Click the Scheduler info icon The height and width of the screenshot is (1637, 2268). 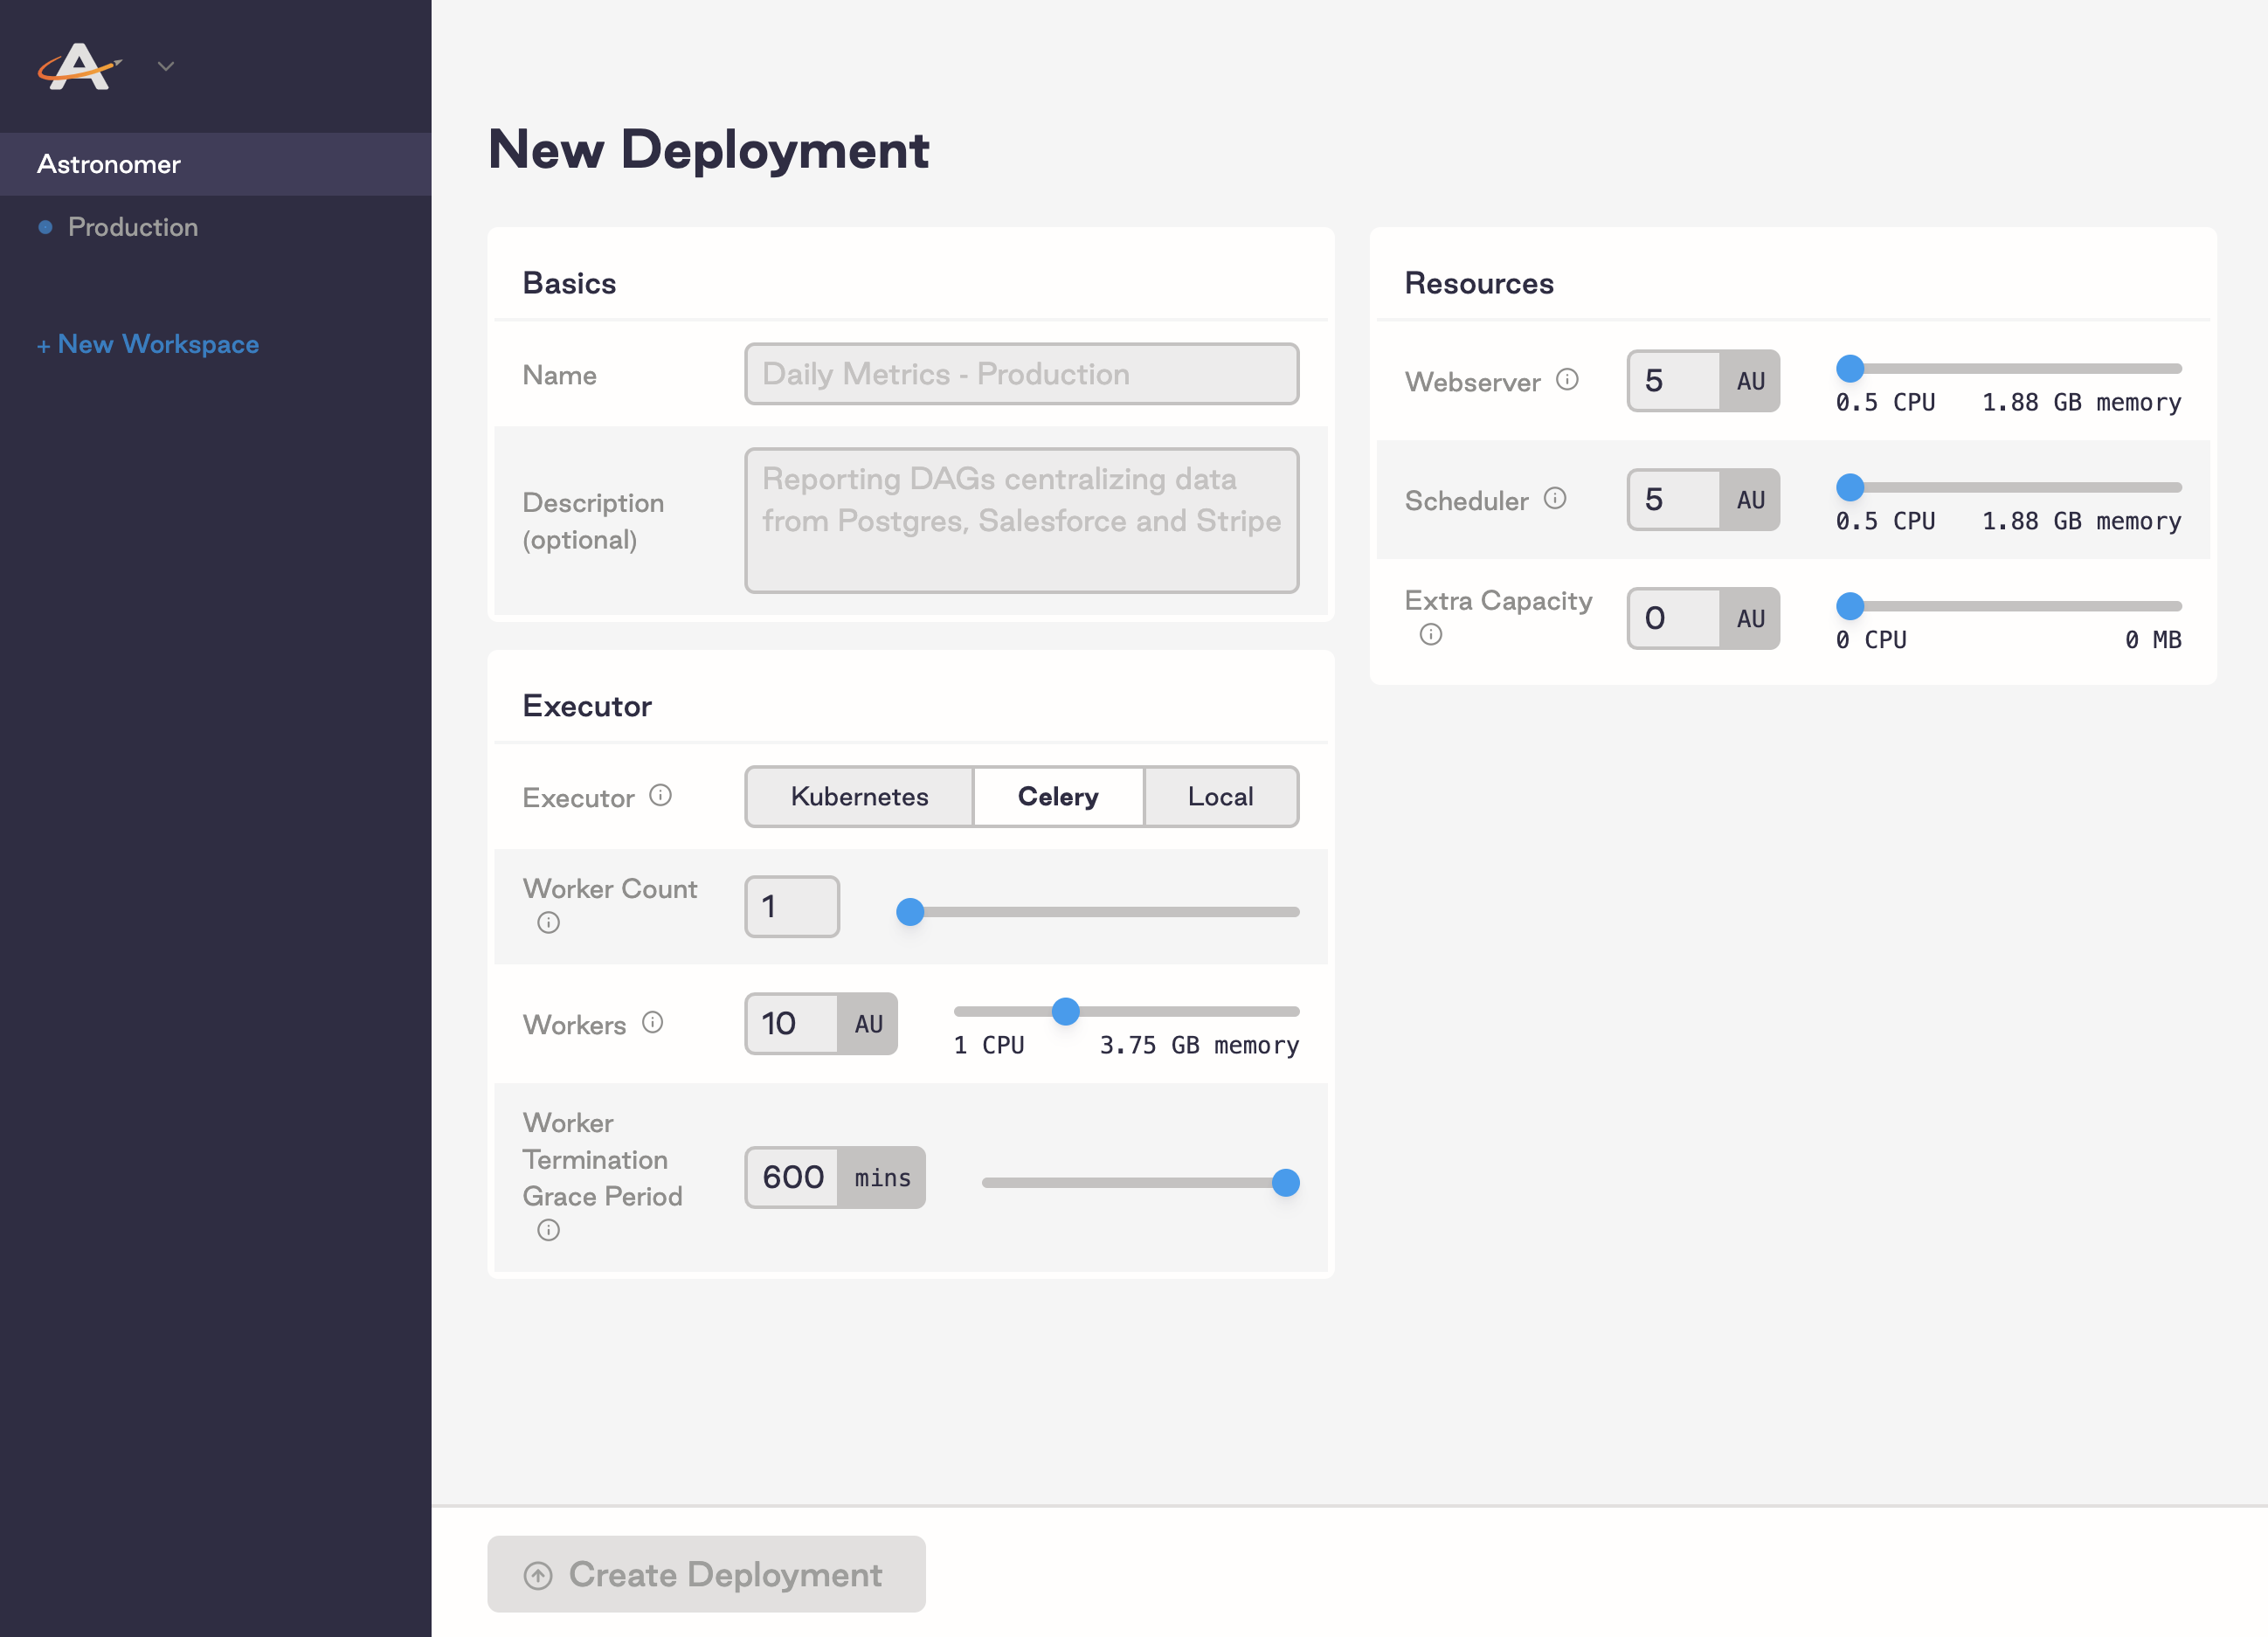(1554, 499)
